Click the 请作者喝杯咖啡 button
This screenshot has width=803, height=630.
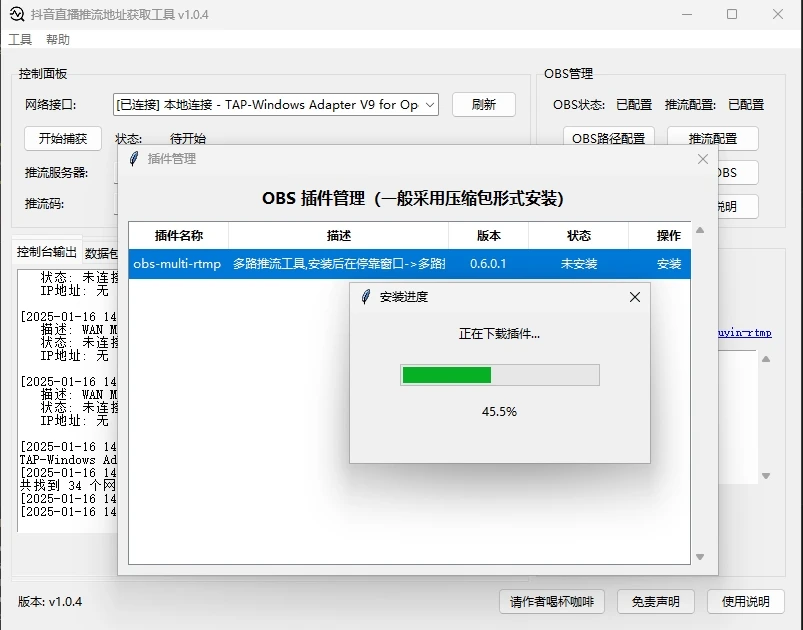tap(552, 601)
